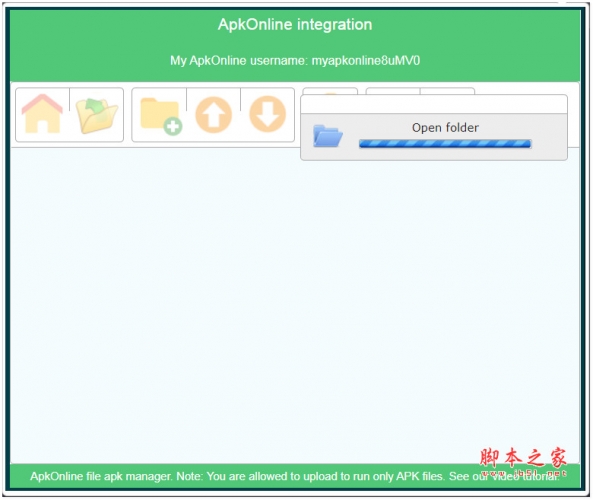
Task: Click the 'Open folder' notification text
Action: (445, 127)
